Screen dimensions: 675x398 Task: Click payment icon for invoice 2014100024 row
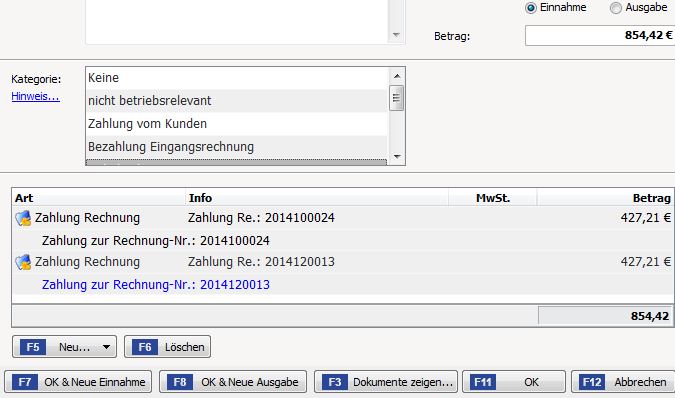[24, 218]
